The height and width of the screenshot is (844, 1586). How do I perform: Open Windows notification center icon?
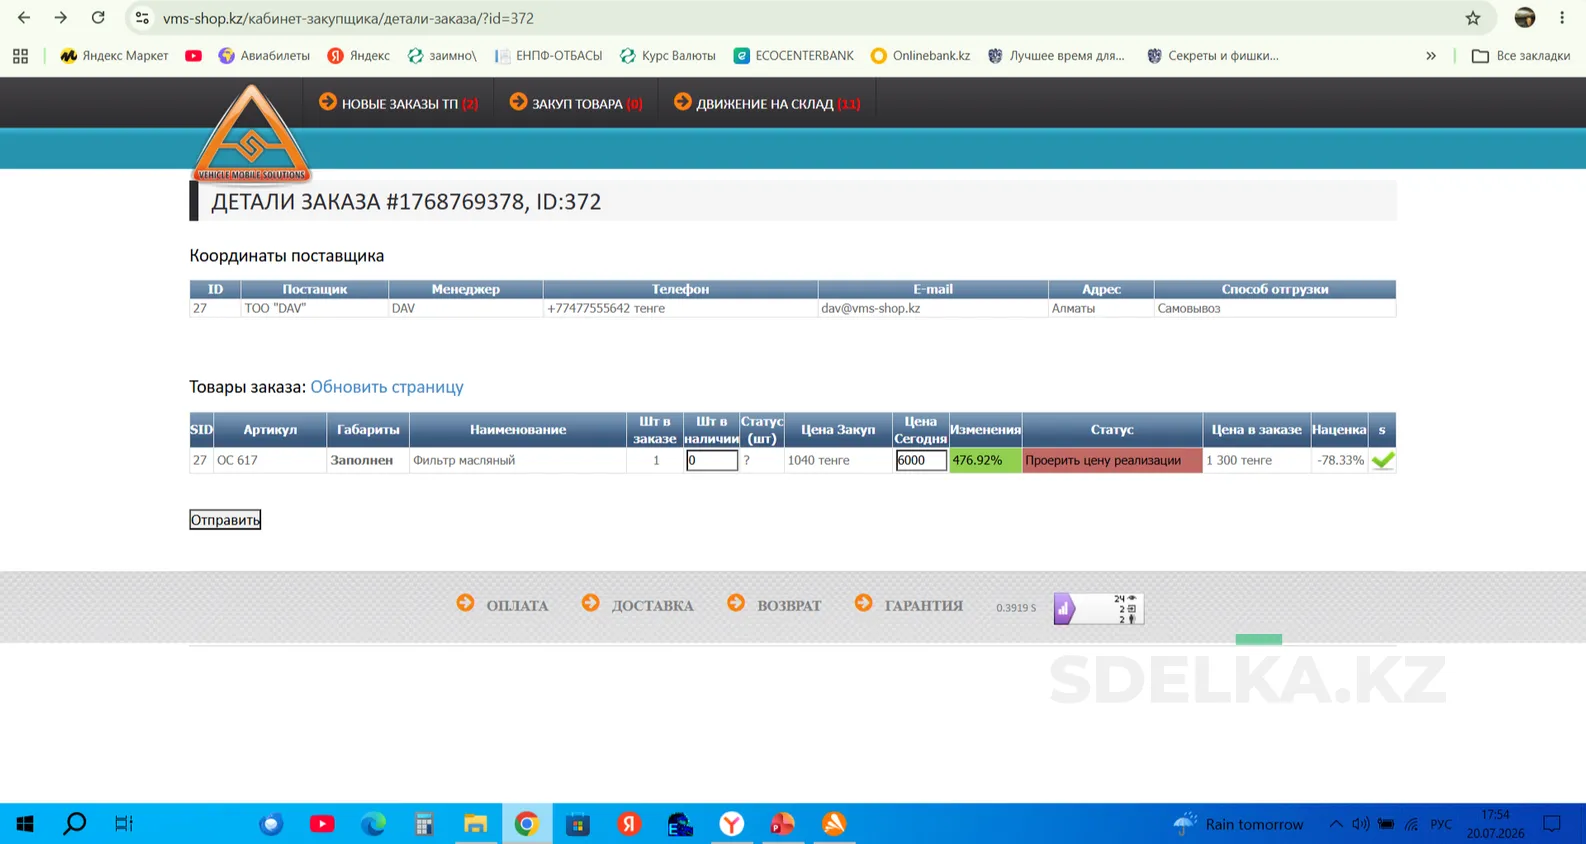point(1552,824)
